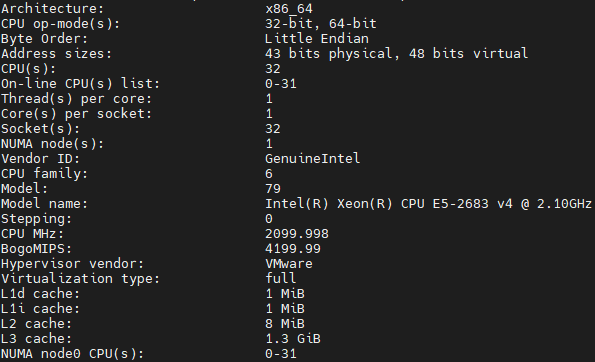Click the CPU MHz value 2099.998
The image size is (595, 362).
297,234
